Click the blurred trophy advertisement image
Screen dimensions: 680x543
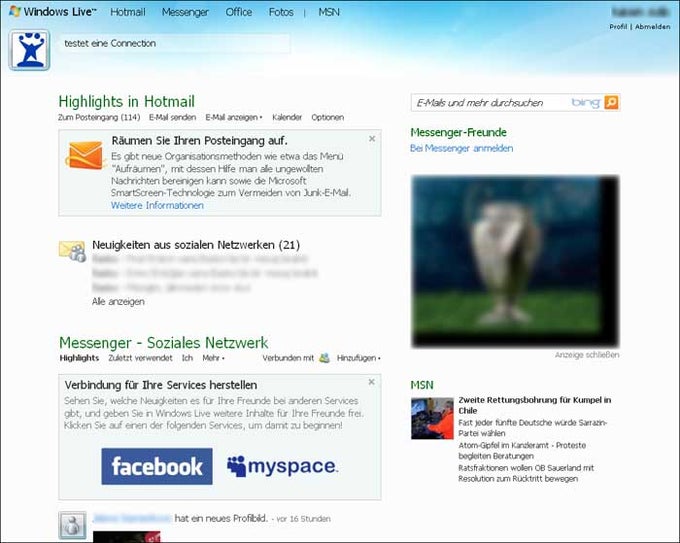tap(515, 261)
